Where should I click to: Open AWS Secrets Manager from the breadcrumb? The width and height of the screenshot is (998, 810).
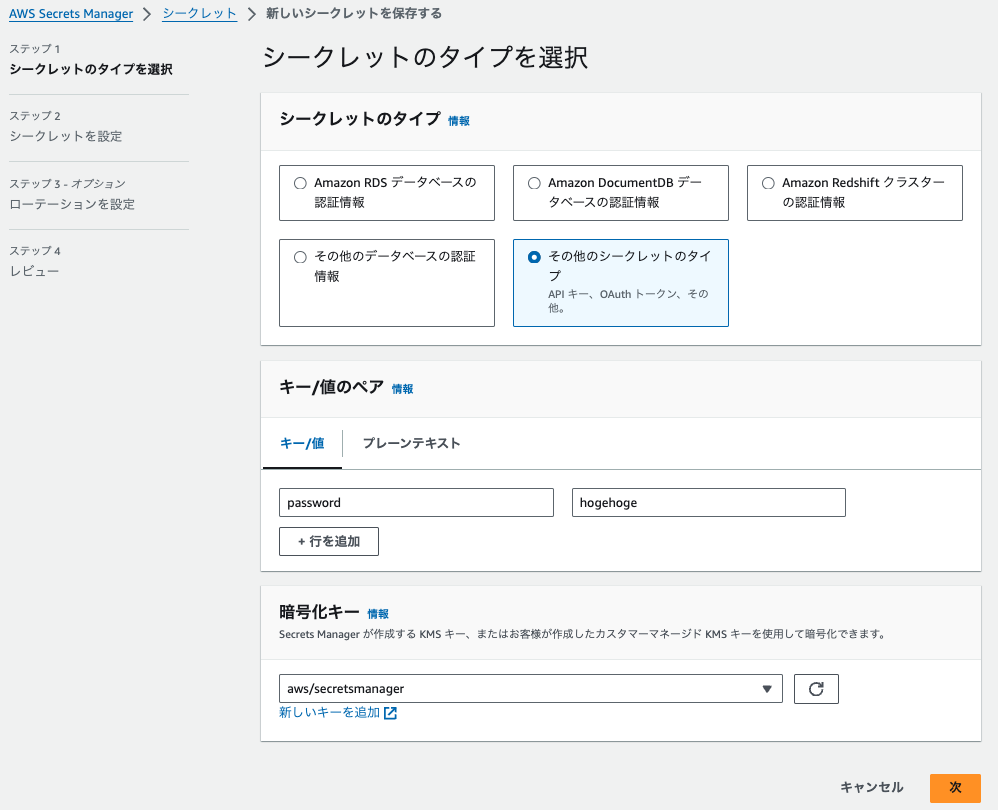point(70,13)
